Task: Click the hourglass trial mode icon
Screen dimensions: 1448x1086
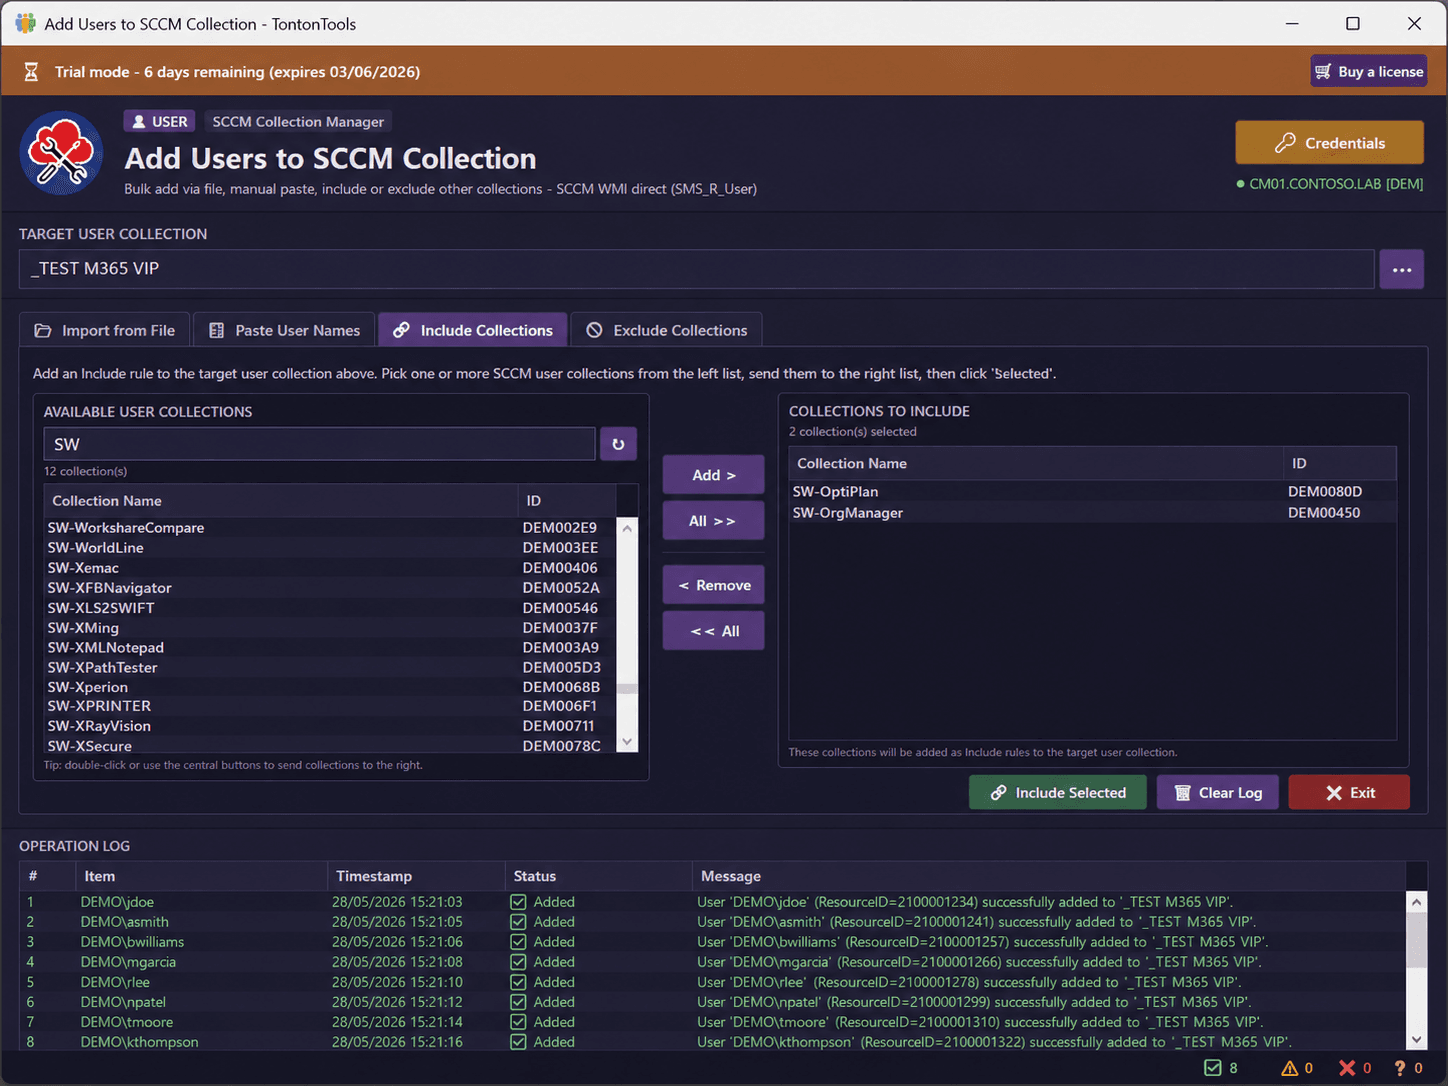Action: (31, 72)
